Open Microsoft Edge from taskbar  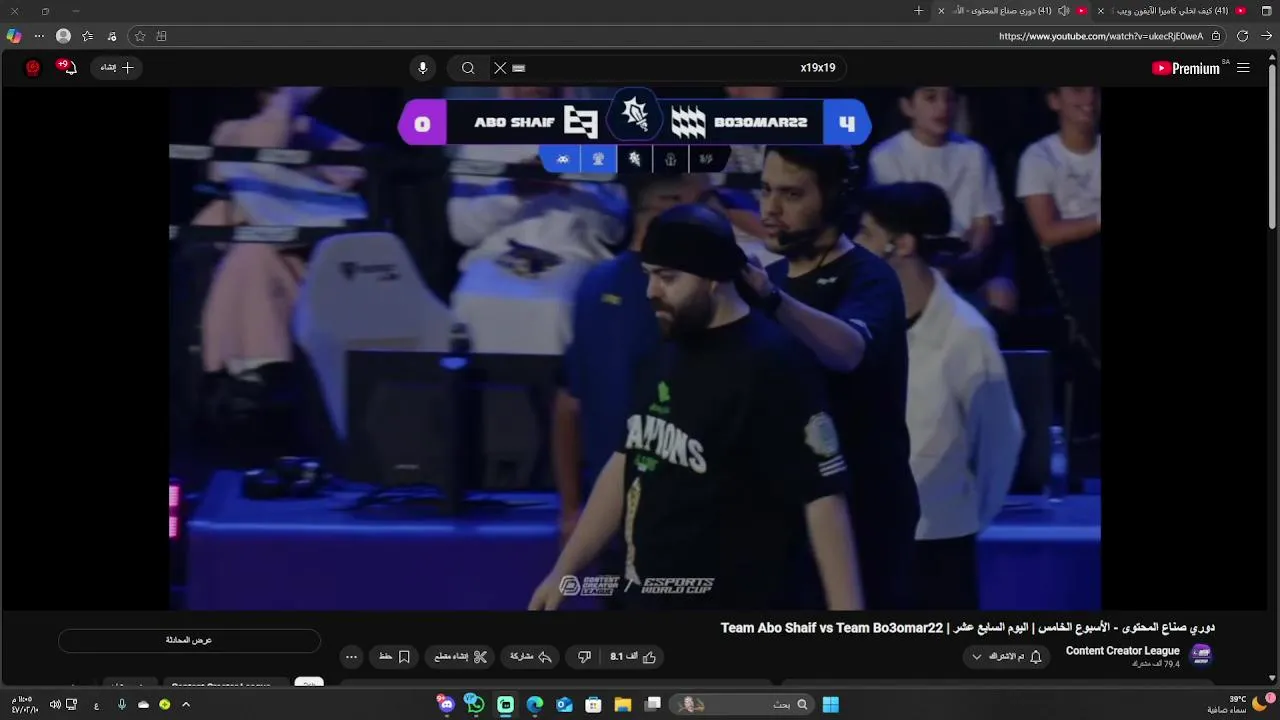point(535,705)
